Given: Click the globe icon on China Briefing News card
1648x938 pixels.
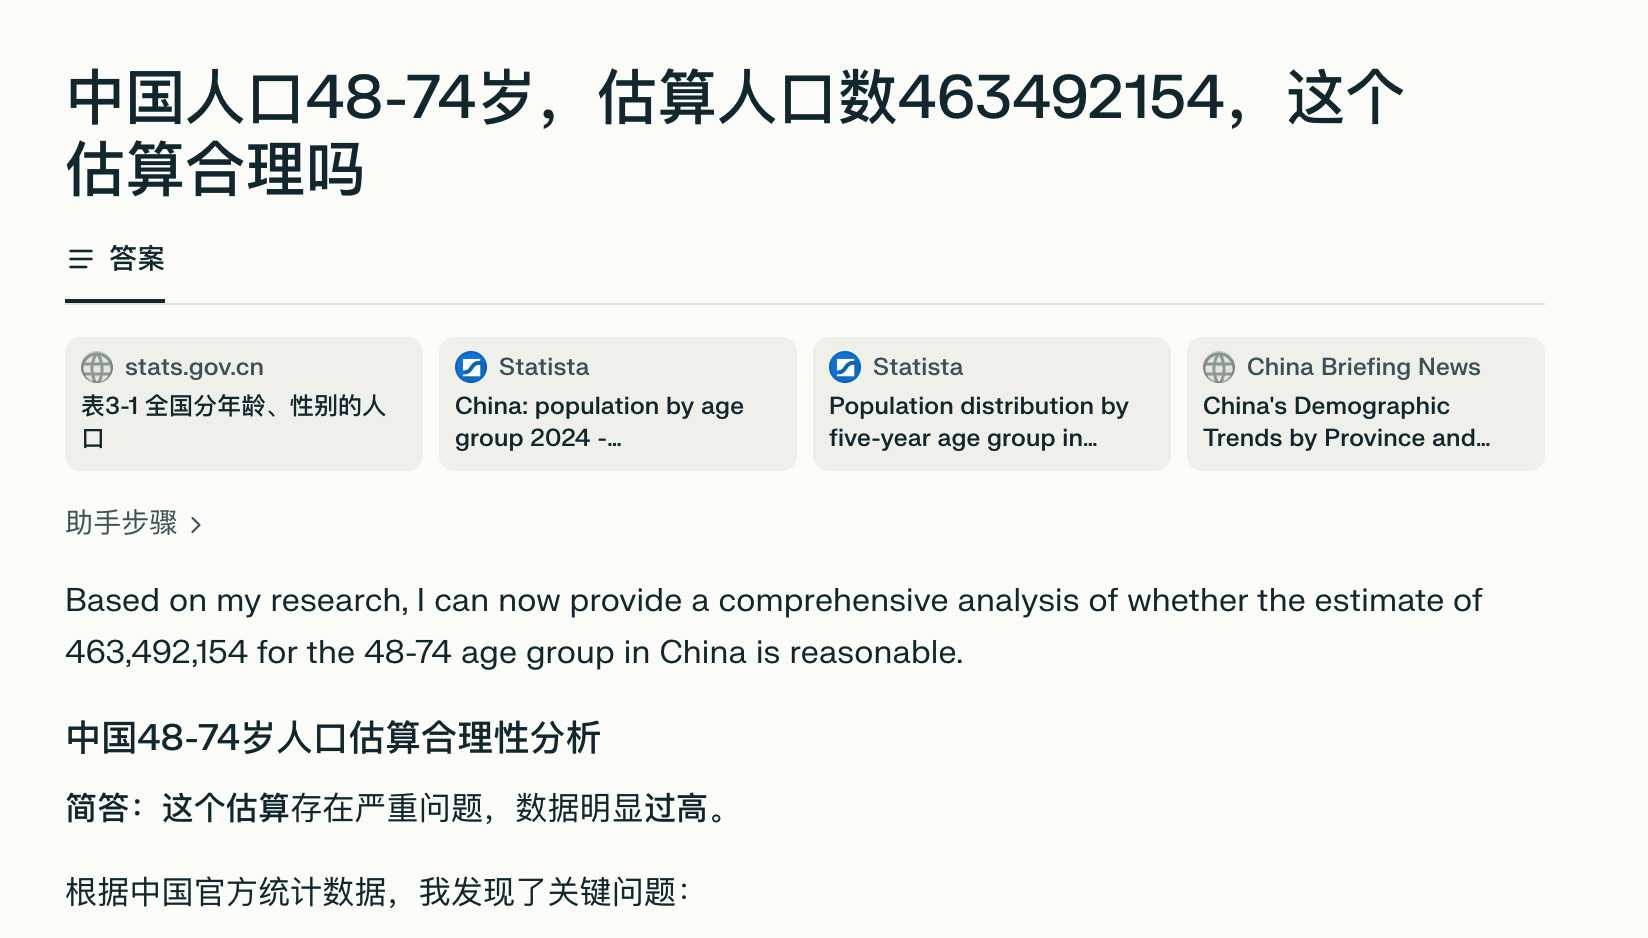Looking at the screenshot, I should 1219,367.
